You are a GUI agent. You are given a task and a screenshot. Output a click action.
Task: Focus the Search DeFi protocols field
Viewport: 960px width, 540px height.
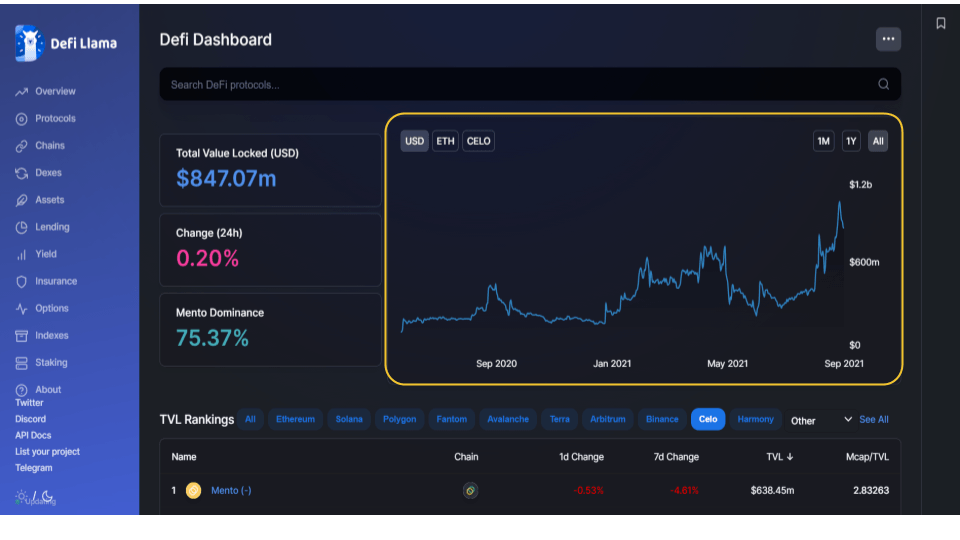click(530, 84)
